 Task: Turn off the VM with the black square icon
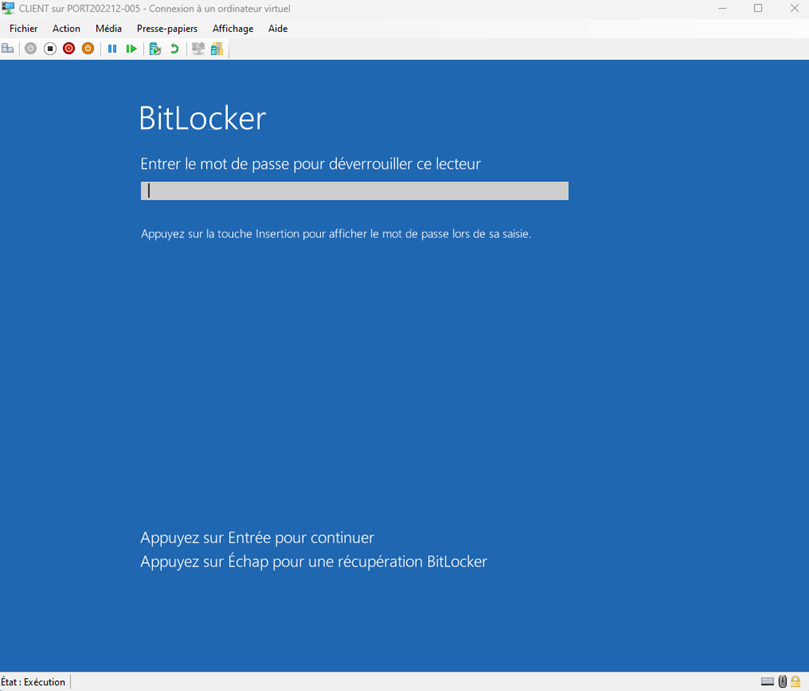tap(50, 49)
